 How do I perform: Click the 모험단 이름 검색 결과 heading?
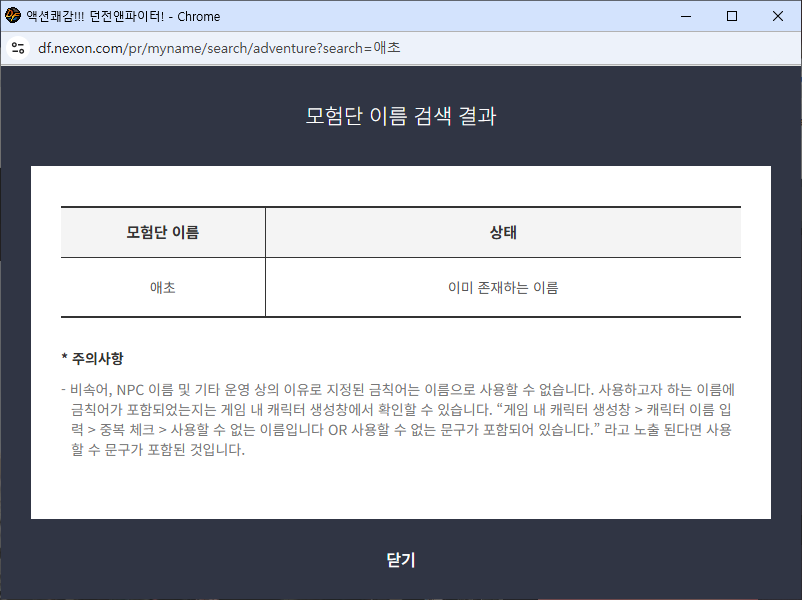(400, 116)
